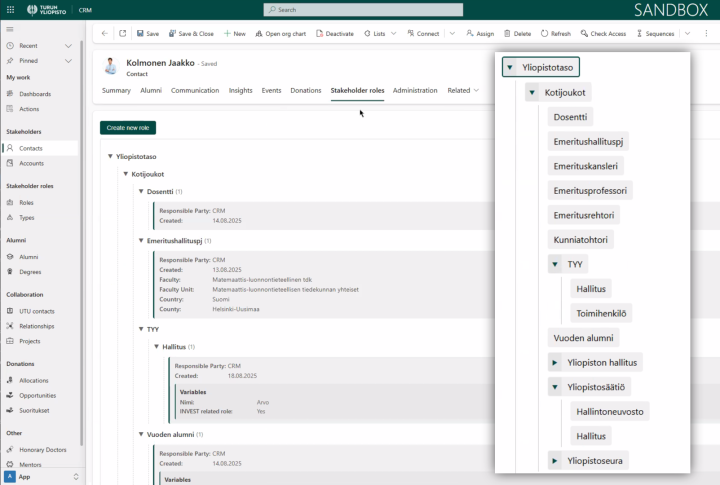Switch to the Communication tab
The width and height of the screenshot is (720, 485).
tap(195, 90)
